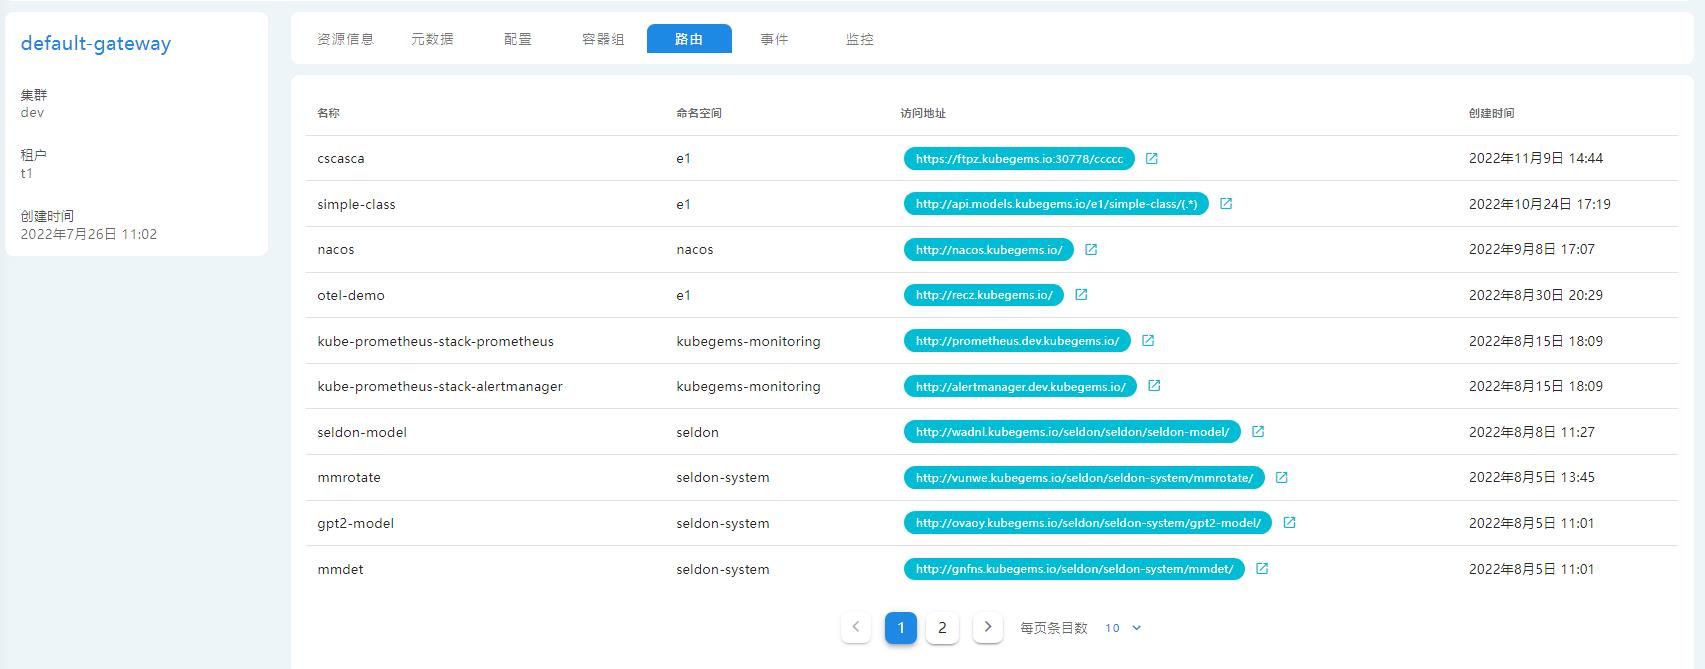This screenshot has width=1705, height=669.
Task: Open external link icon for nacos route
Action: pos(1091,249)
